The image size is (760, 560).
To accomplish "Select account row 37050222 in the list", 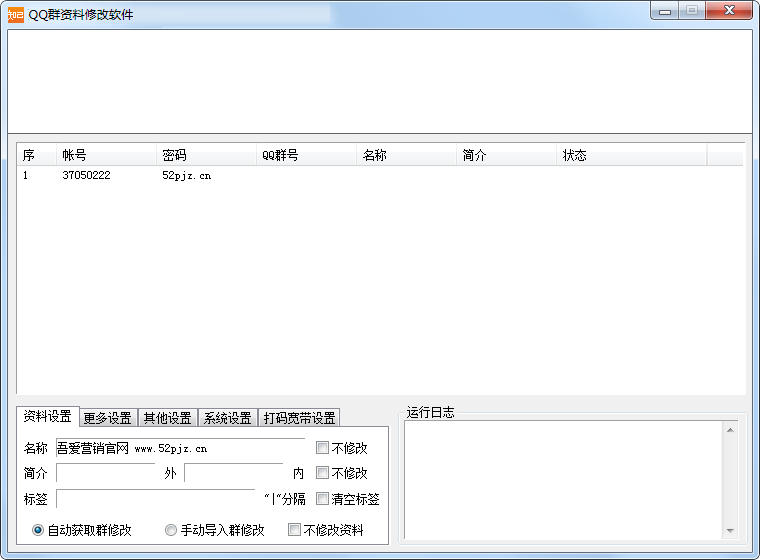I will click(x=86, y=175).
